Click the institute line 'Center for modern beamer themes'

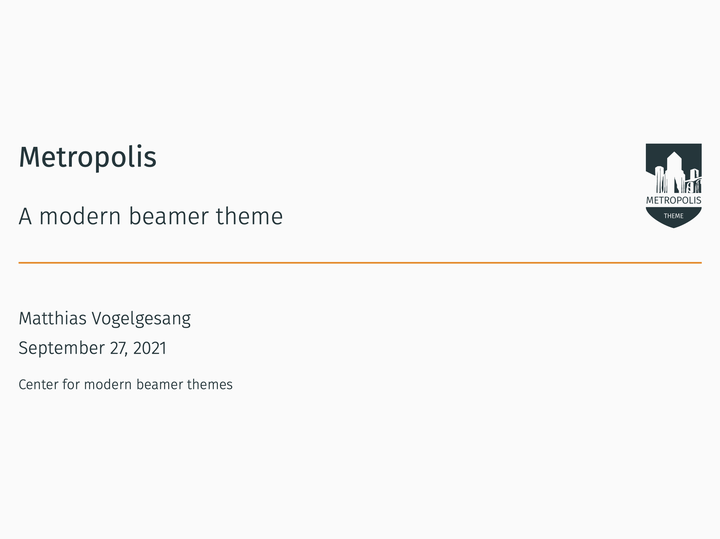tap(125, 385)
